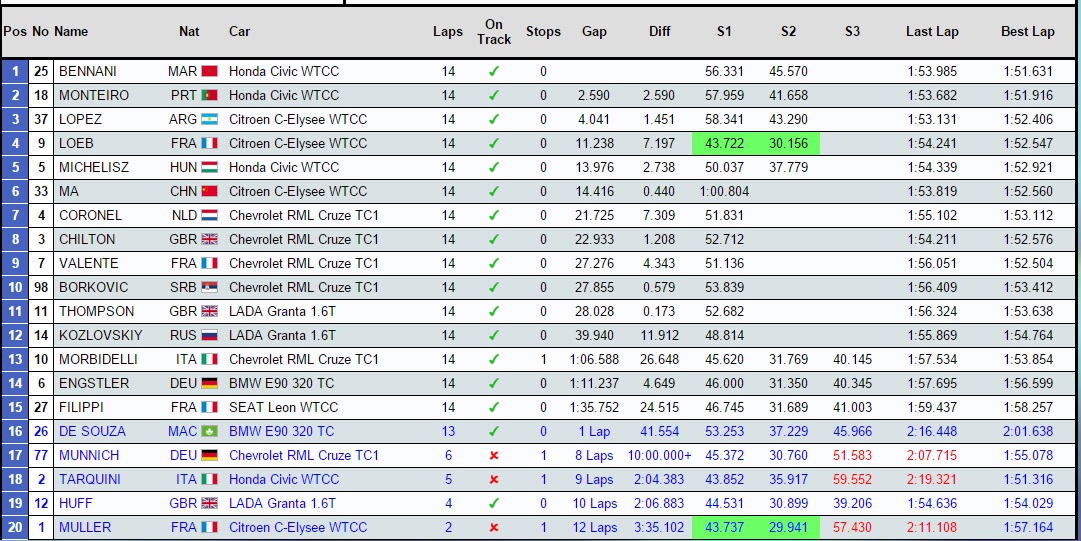The height and width of the screenshot is (541, 1081).
Task: Click Argentina flag icon in Lopez's row
Action: click(209, 120)
